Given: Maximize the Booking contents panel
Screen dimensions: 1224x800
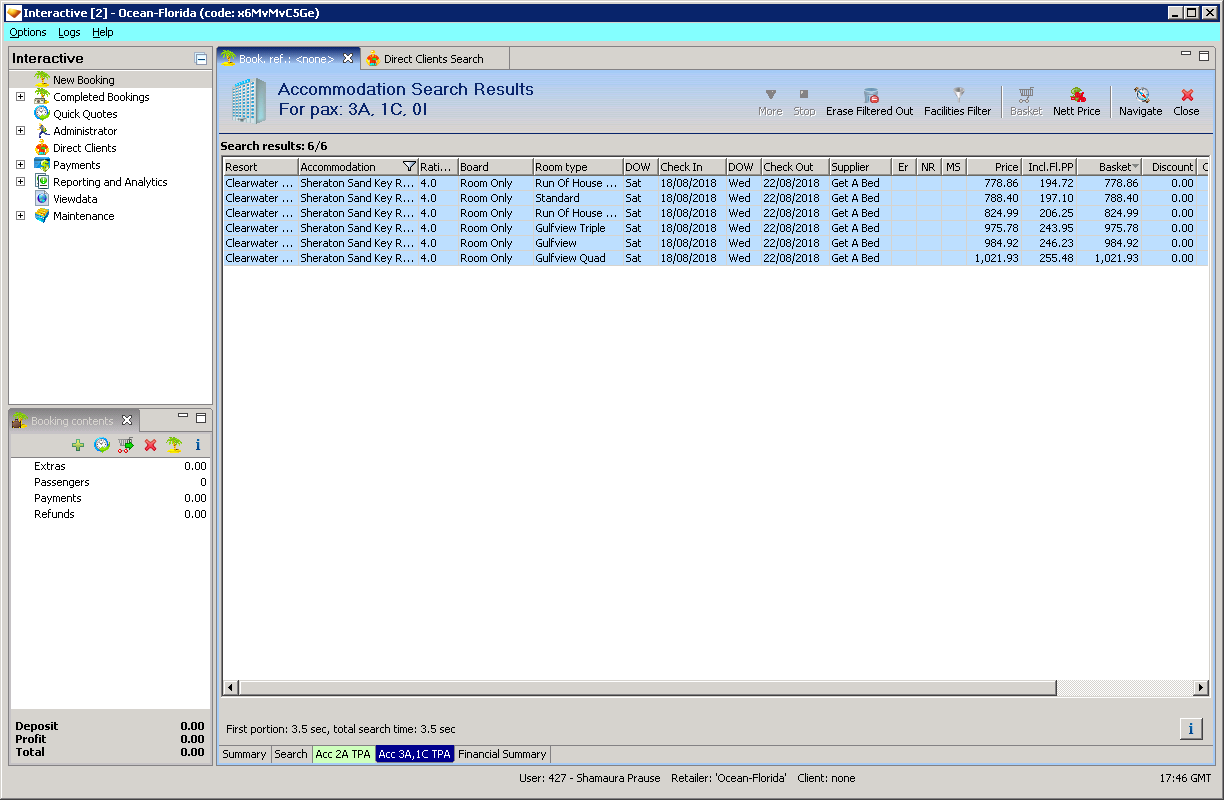Looking at the screenshot, I should pos(200,417).
